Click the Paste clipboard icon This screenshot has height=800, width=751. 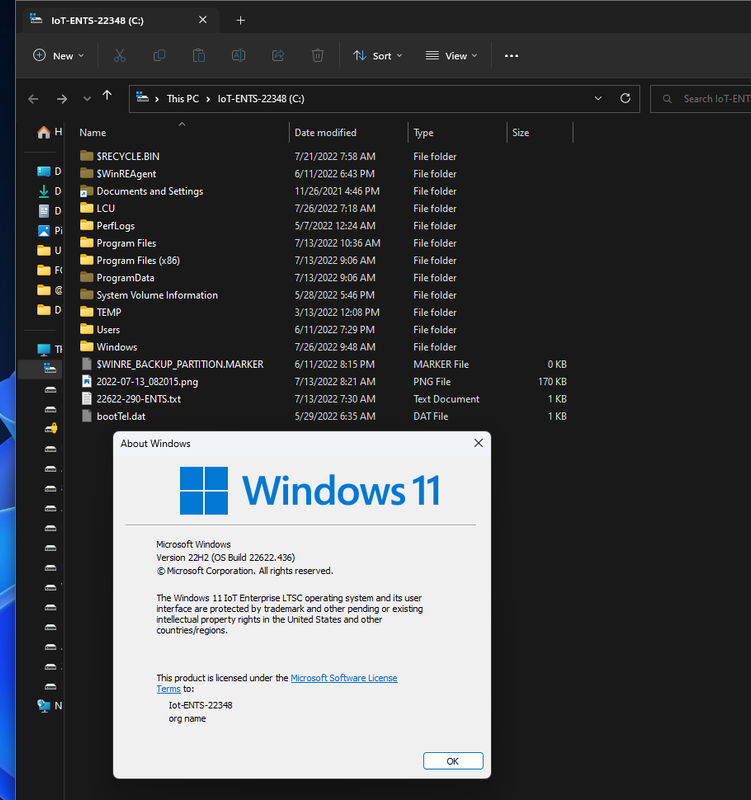coord(199,56)
